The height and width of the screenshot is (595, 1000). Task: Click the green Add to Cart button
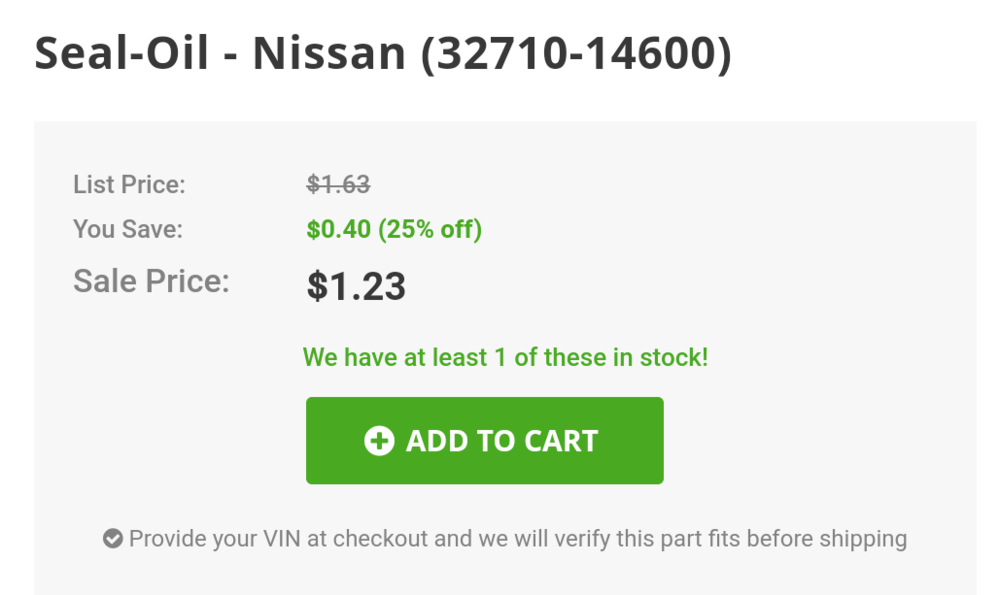coord(484,440)
